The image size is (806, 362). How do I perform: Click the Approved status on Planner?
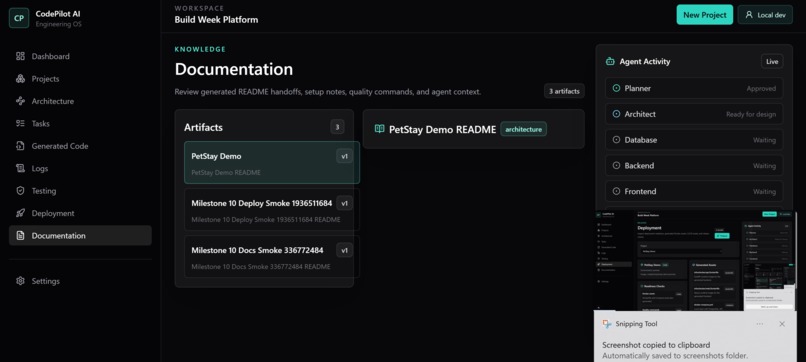click(761, 88)
